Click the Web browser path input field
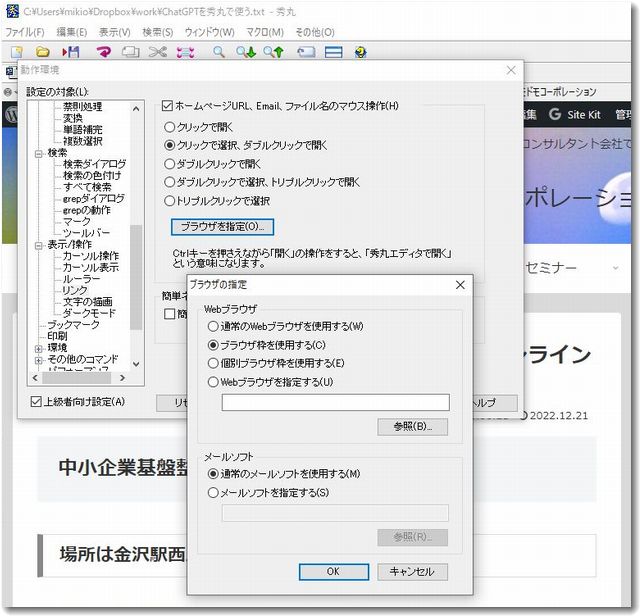This screenshot has width=640, height=616. tap(335, 402)
